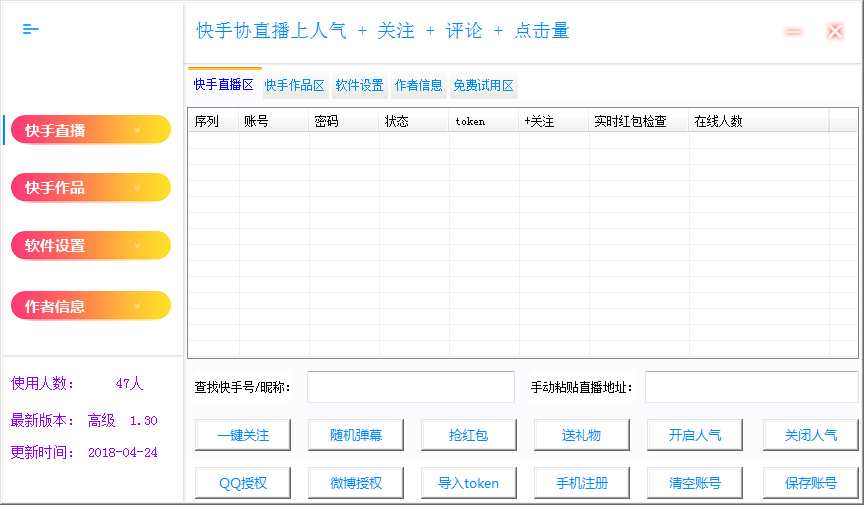Expand the 软件设置 sidebar chevron
Viewport: 864px width, 505px height.
pos(137,246)
